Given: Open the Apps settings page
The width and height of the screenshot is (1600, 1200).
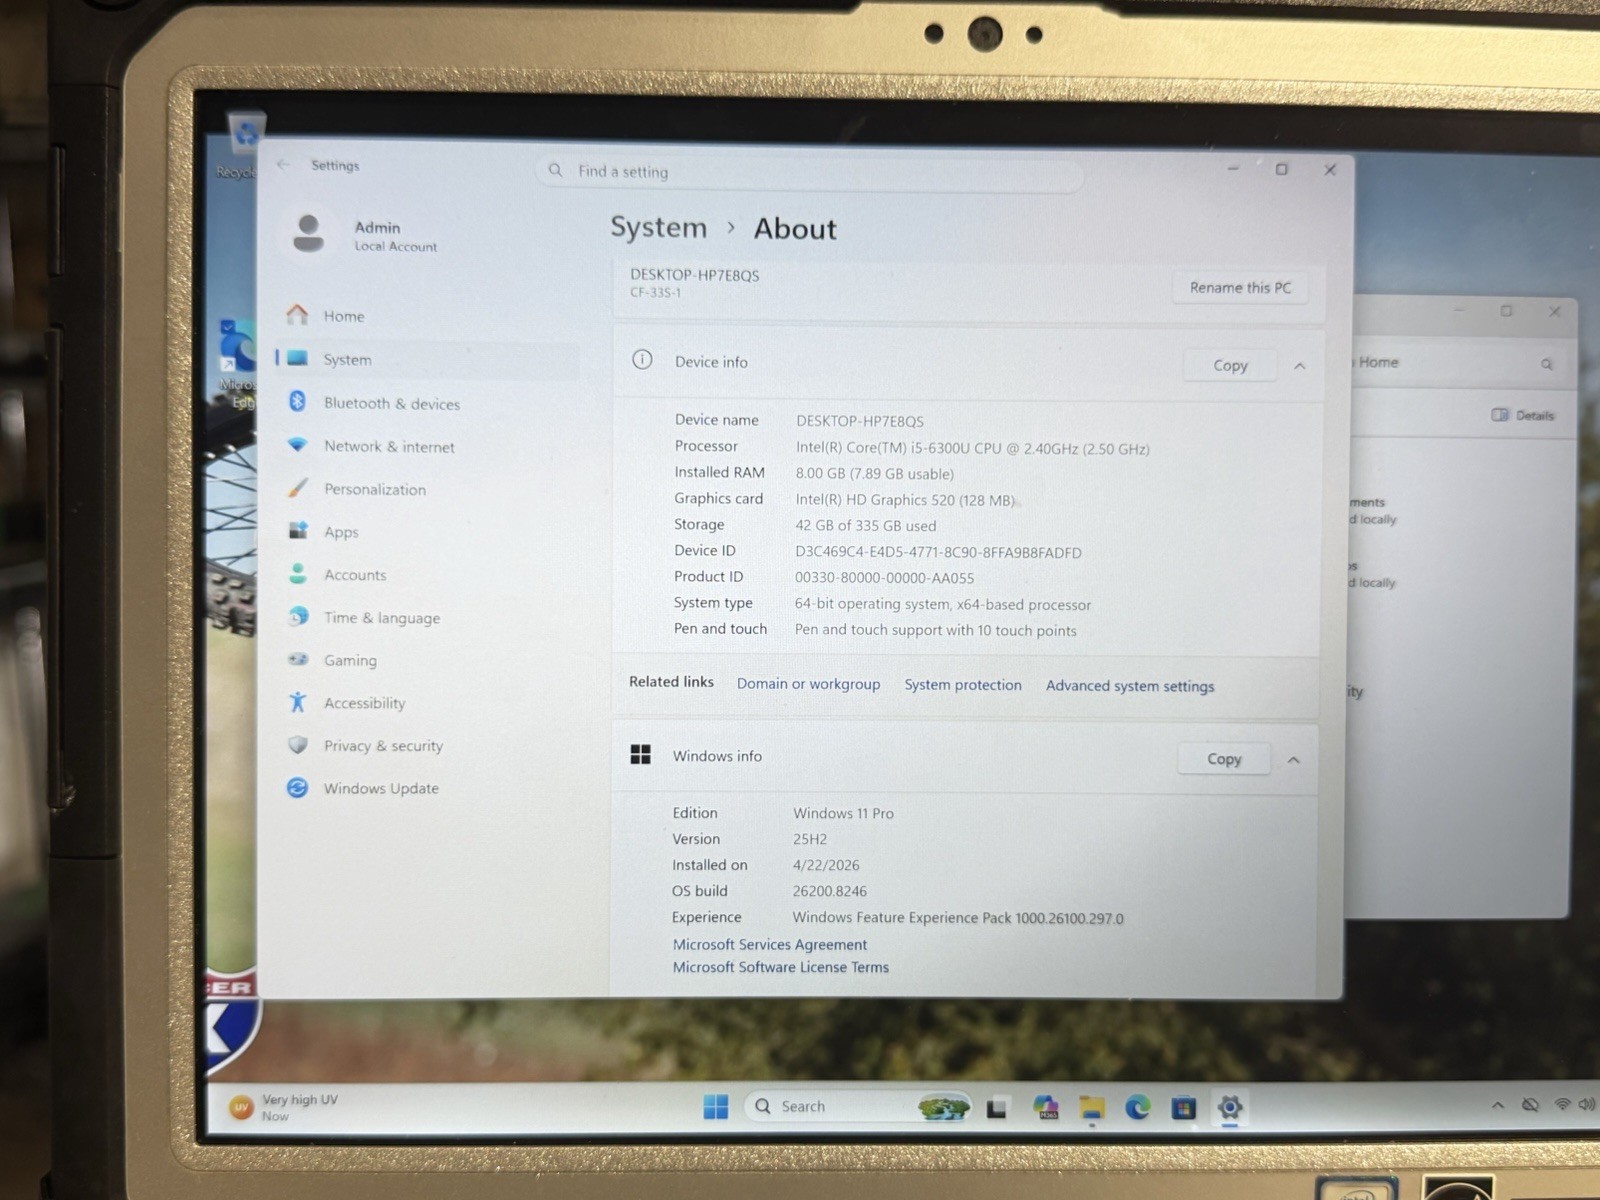Looking at the screenshot, I should (x=341, y=532).
